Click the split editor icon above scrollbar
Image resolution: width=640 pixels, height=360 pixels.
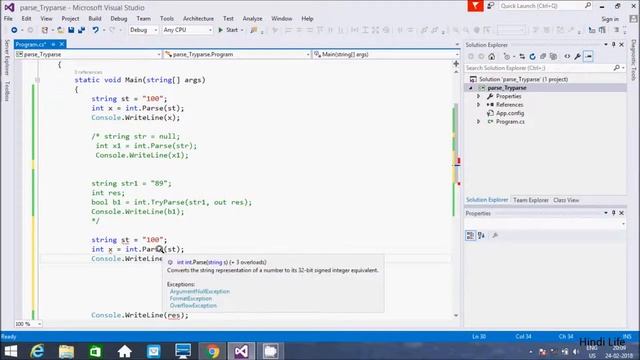456,63
